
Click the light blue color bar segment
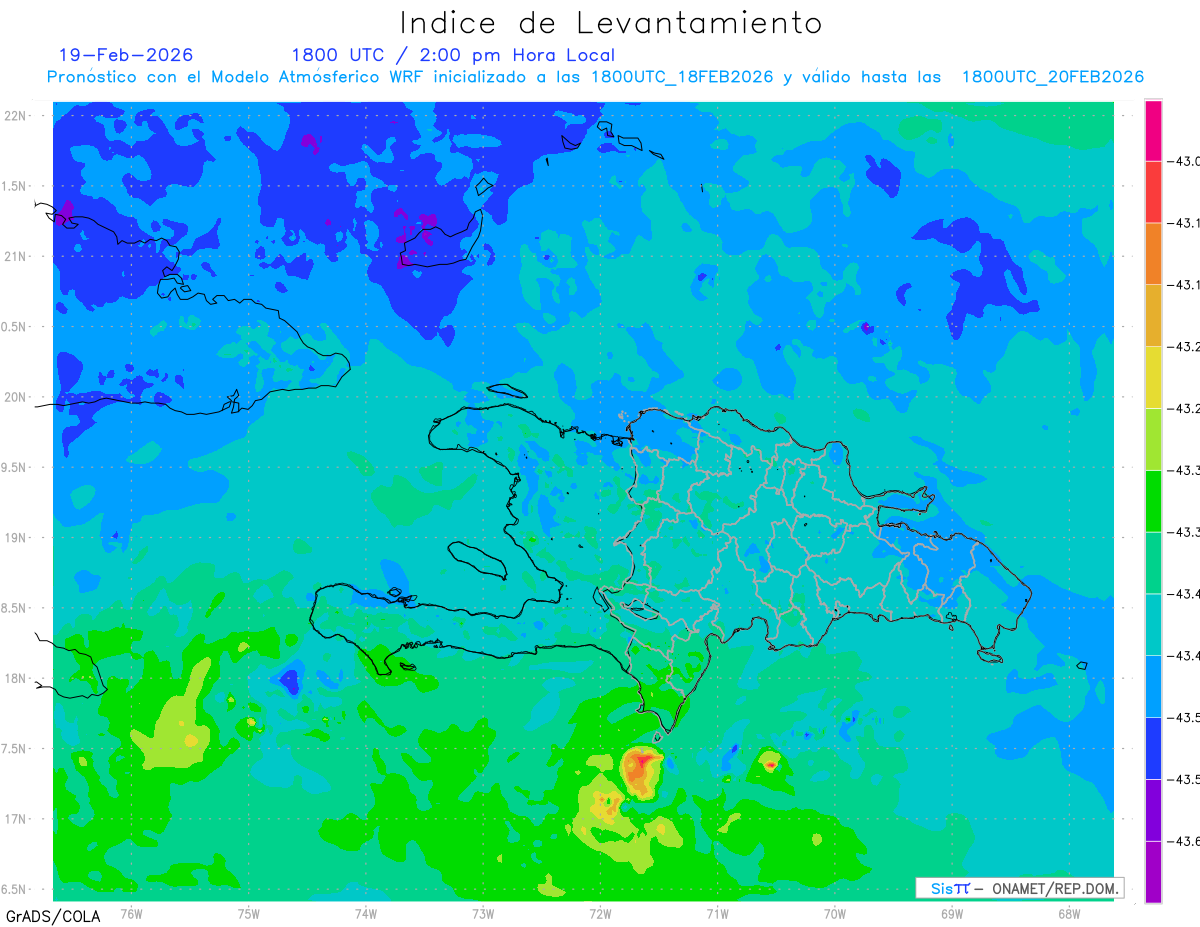pyautogui.click(x=1153, y=686)
